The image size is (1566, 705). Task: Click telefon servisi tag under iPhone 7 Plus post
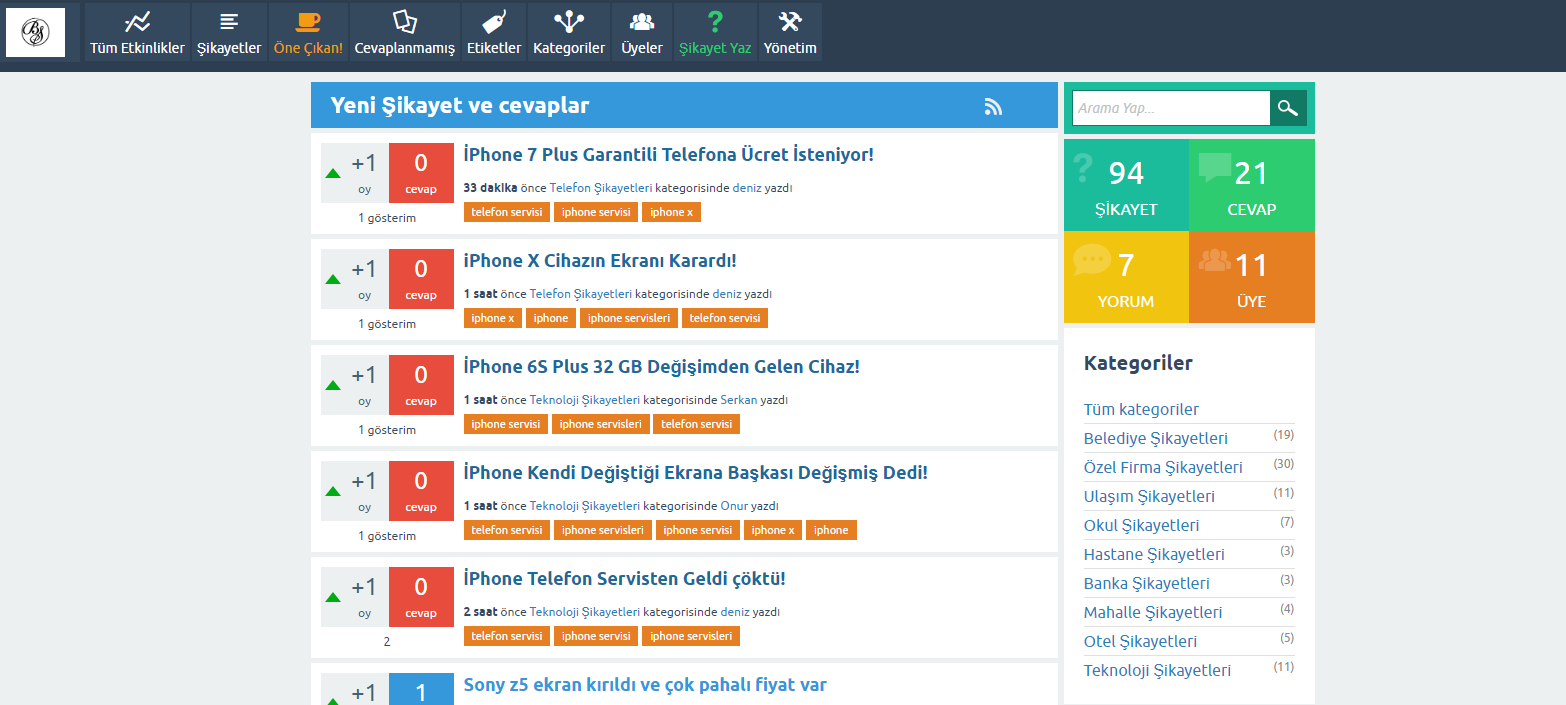(x=507, y=212)
